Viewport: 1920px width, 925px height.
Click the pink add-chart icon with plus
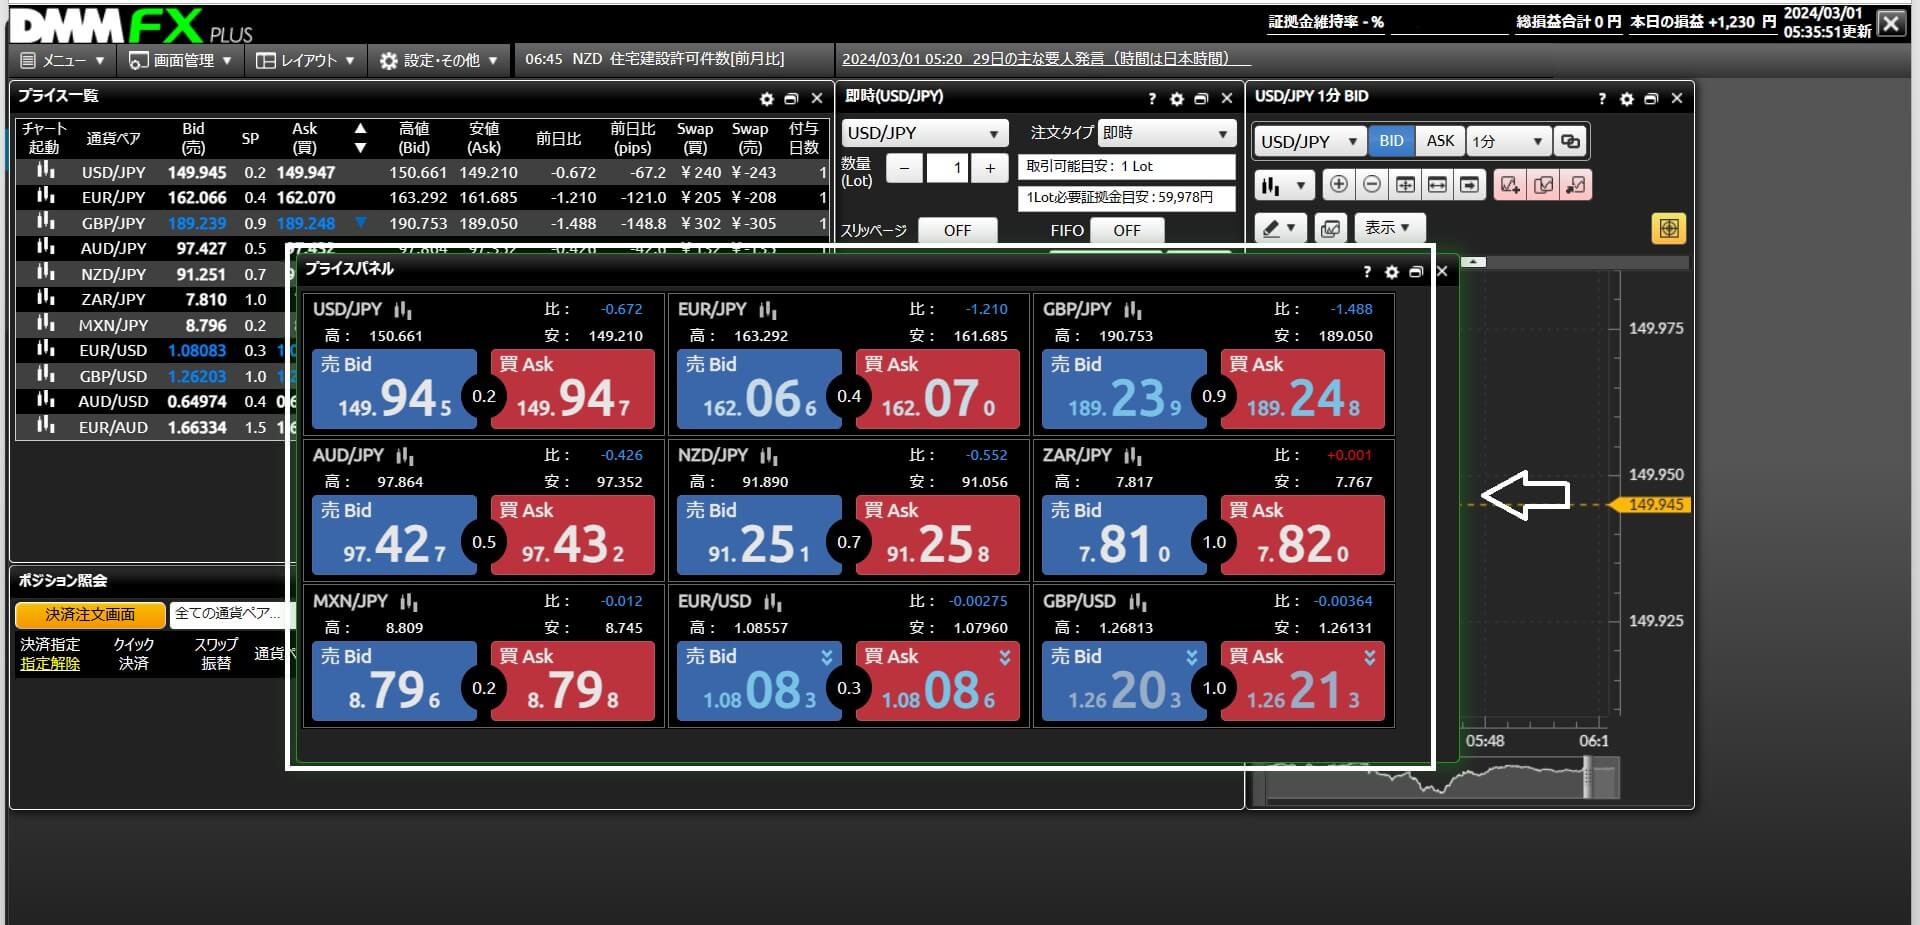[1510, 185]
